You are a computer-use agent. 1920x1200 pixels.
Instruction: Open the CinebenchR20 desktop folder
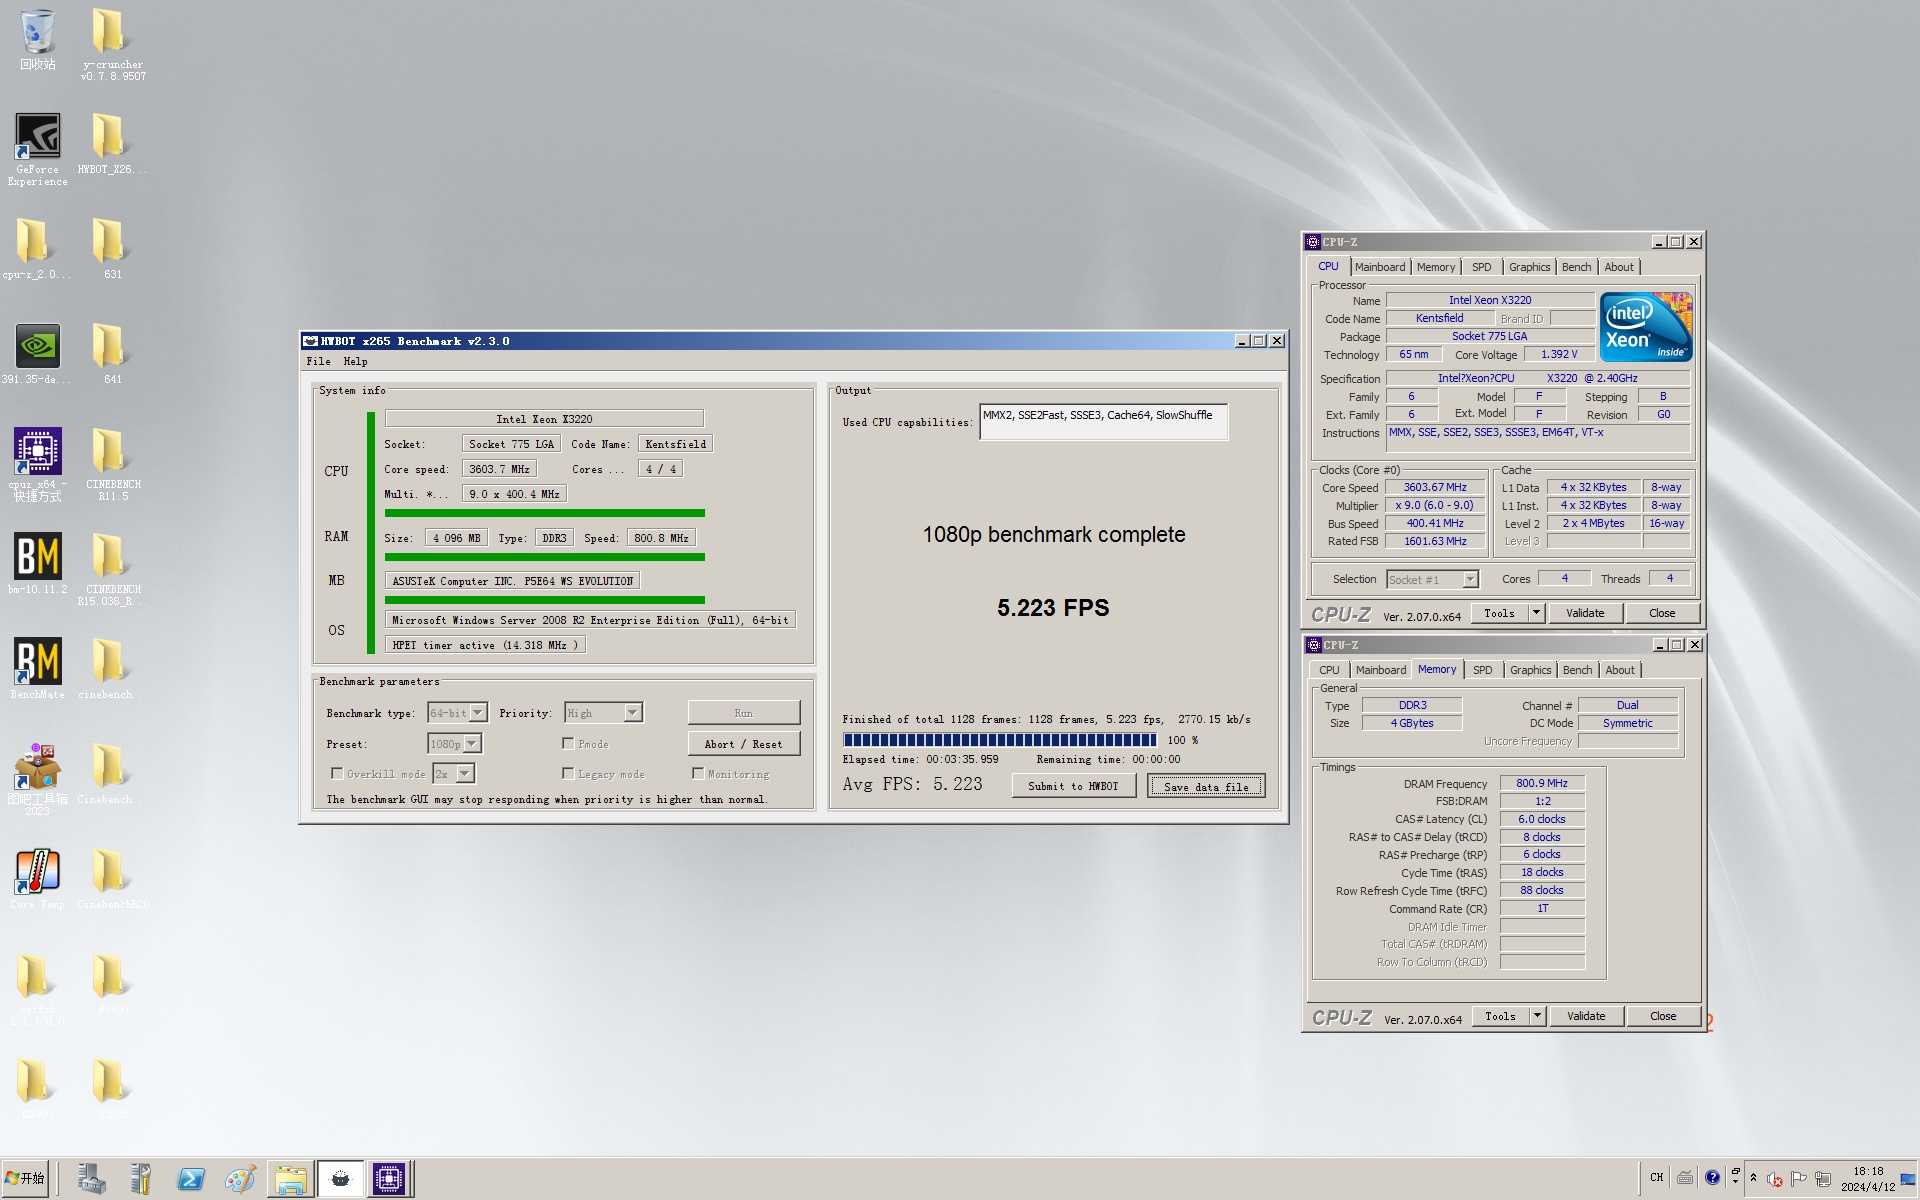tap(113, 878)
